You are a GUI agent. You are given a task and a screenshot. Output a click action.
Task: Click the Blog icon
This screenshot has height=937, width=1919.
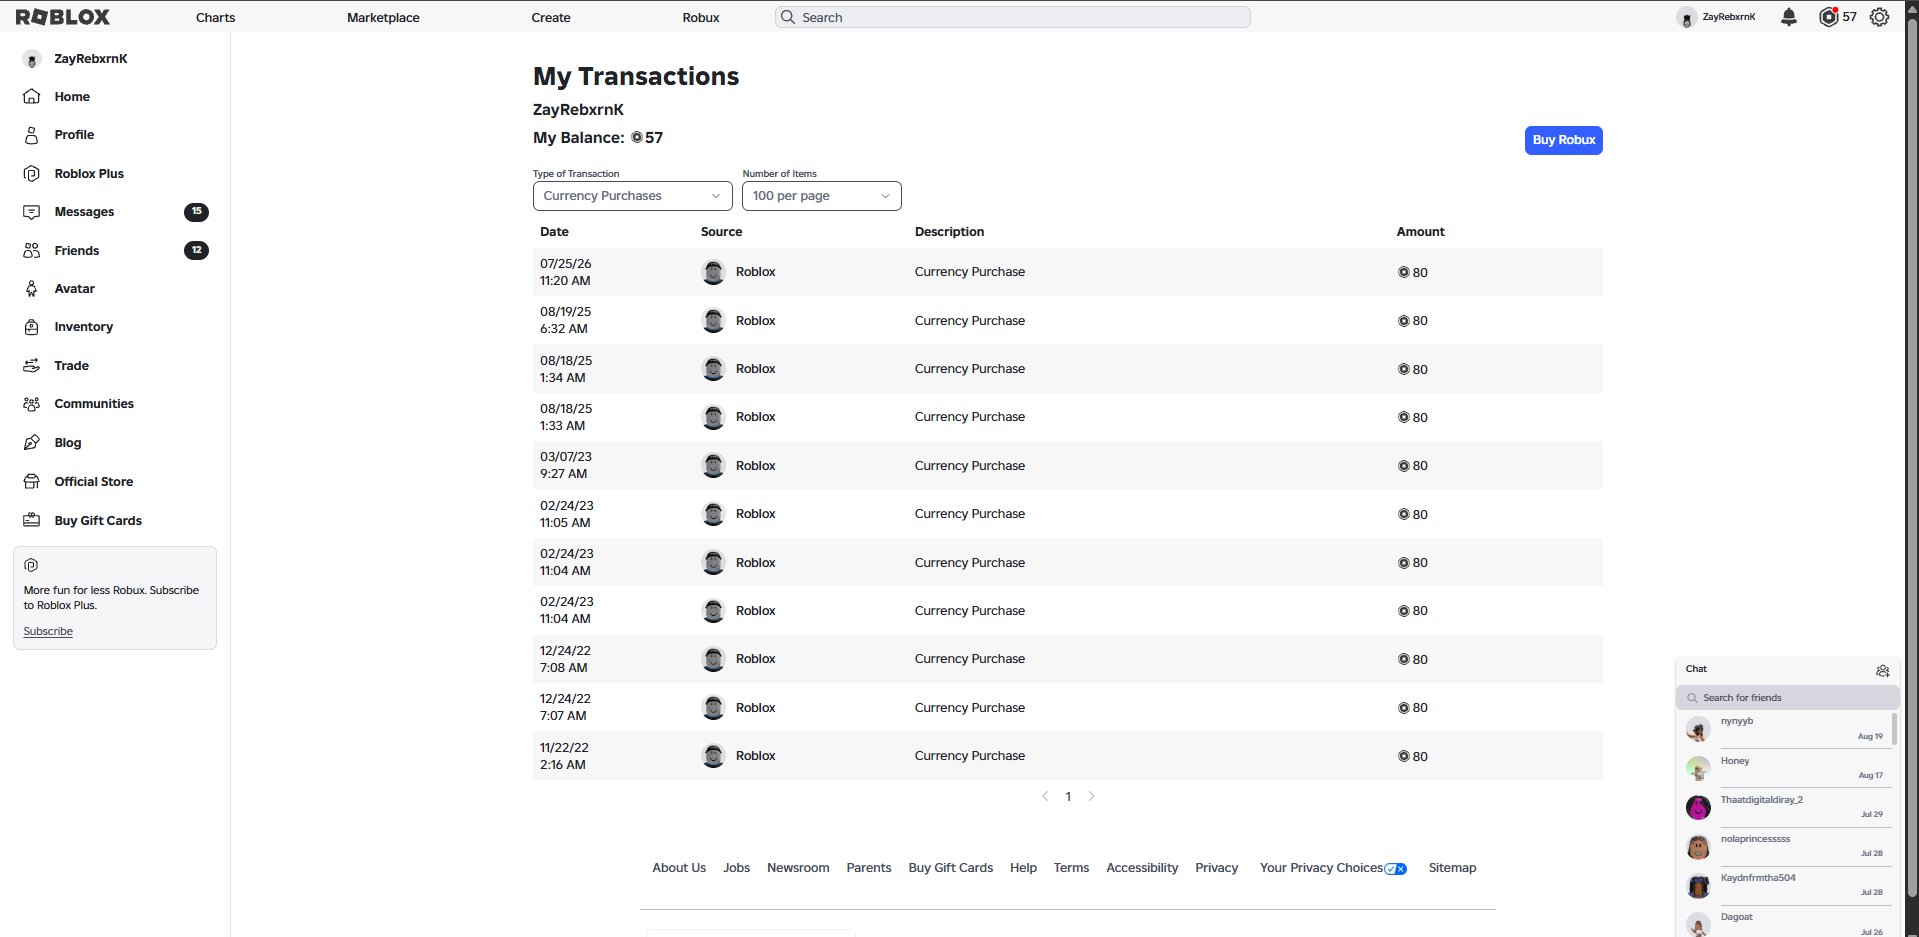point(32,443)
